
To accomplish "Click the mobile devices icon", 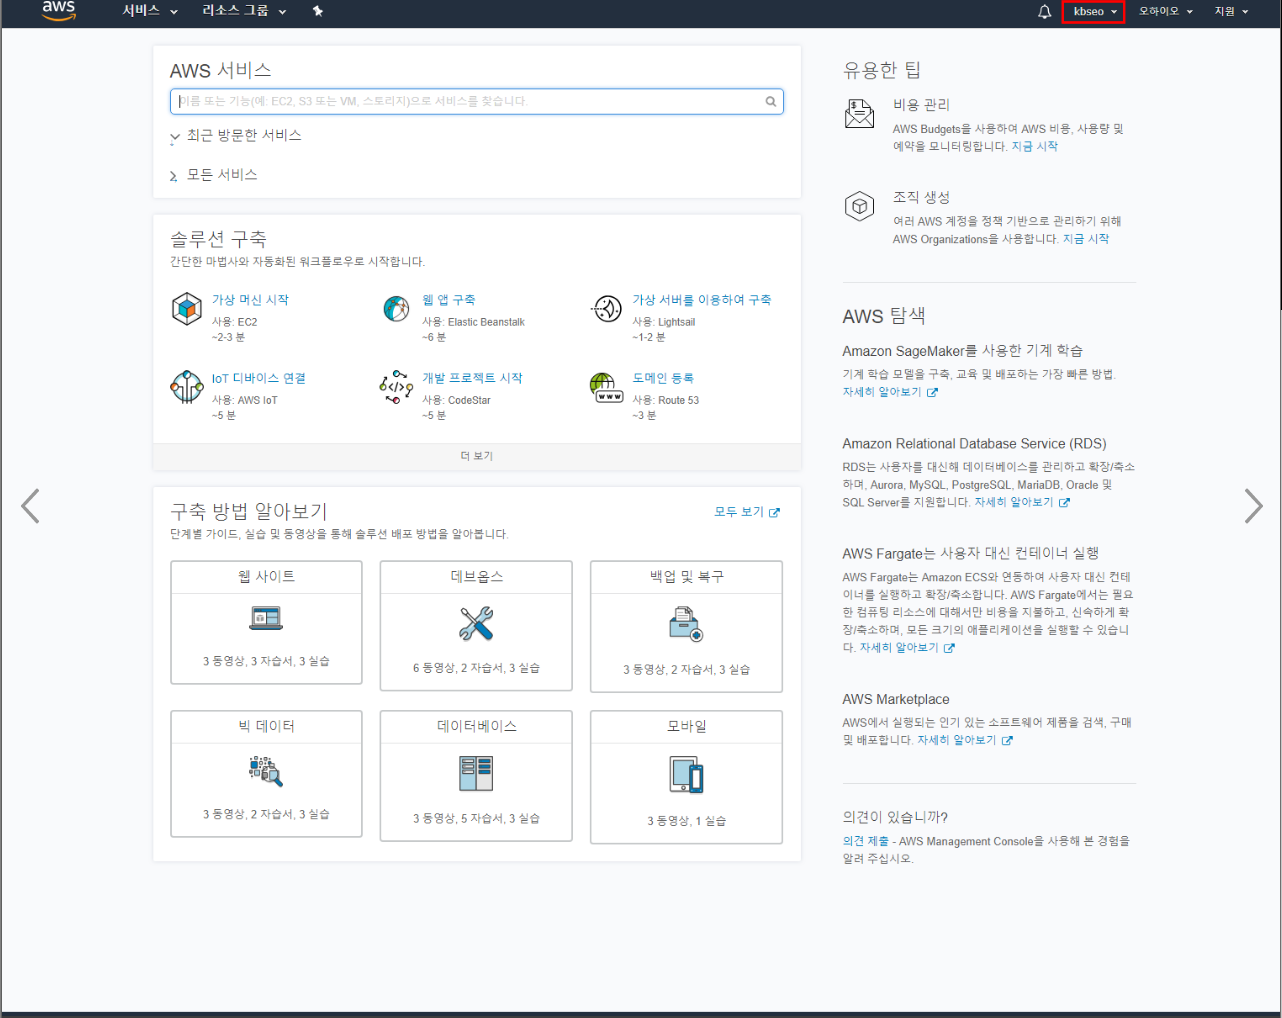I will pyautogui.click(x=686, y=775).
